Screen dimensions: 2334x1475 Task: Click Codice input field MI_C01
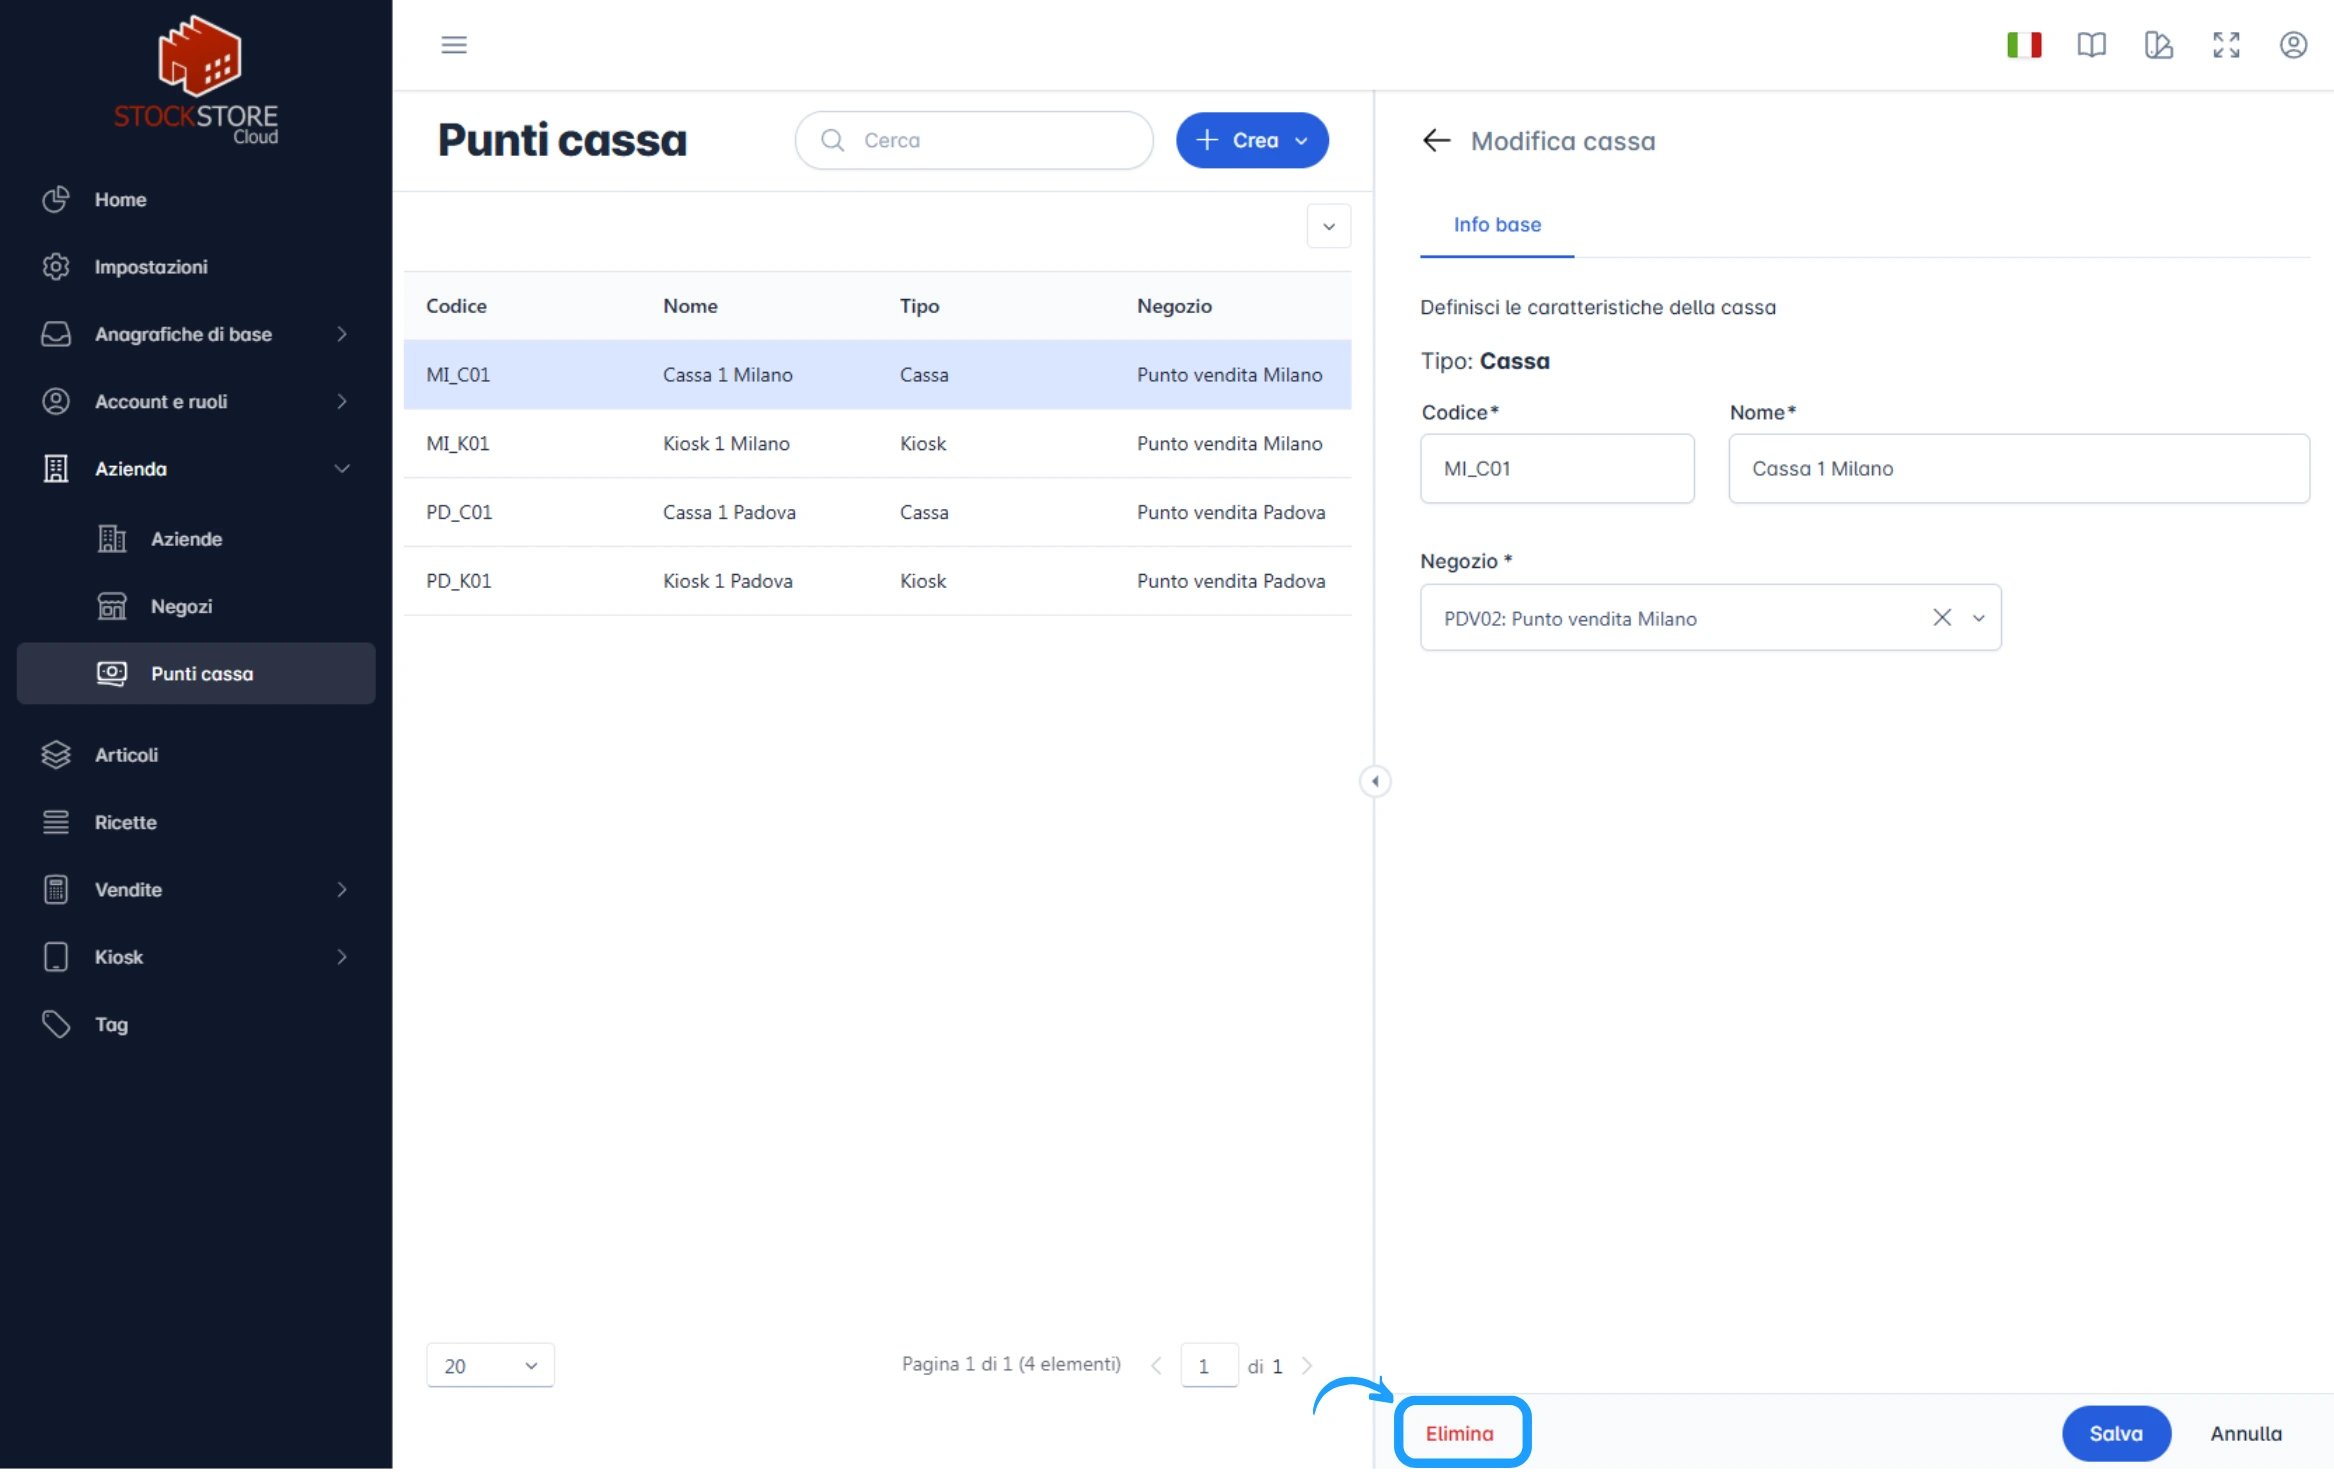click(1556, 467)
